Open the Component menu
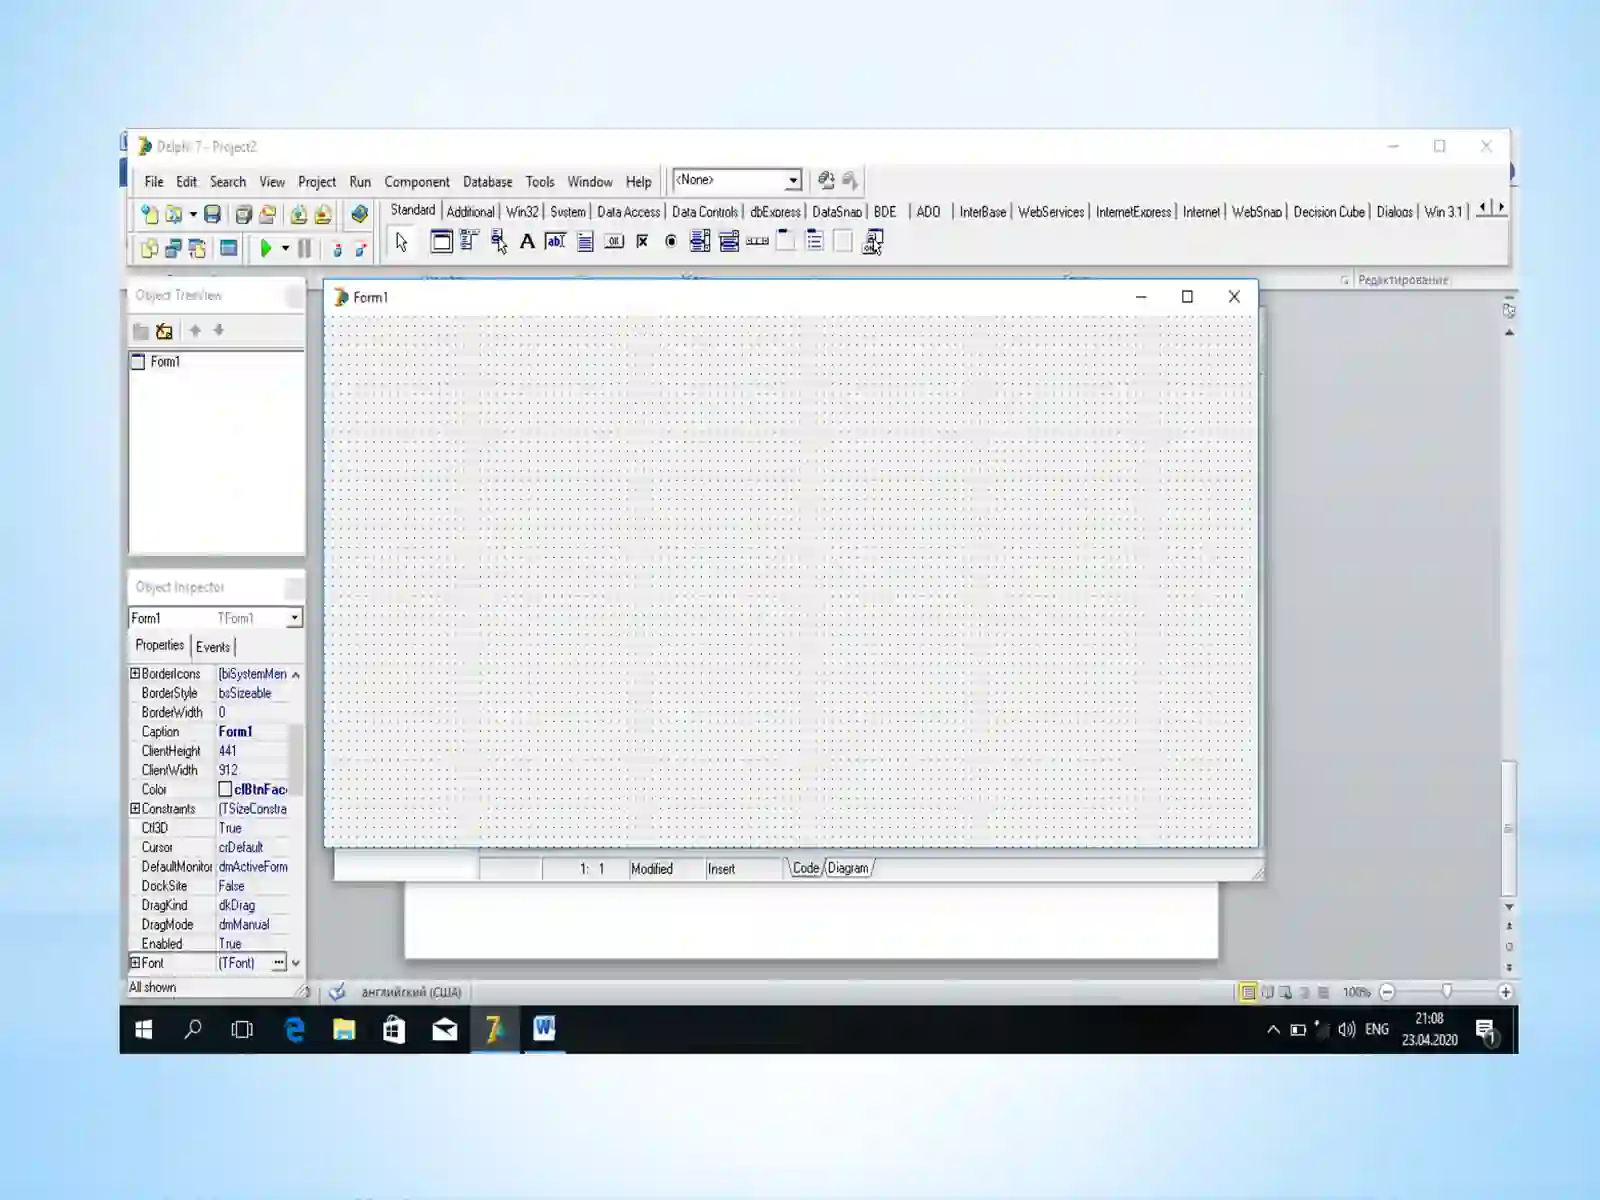This screenshot has width=1600, height=1200. (x=417, y=182)
